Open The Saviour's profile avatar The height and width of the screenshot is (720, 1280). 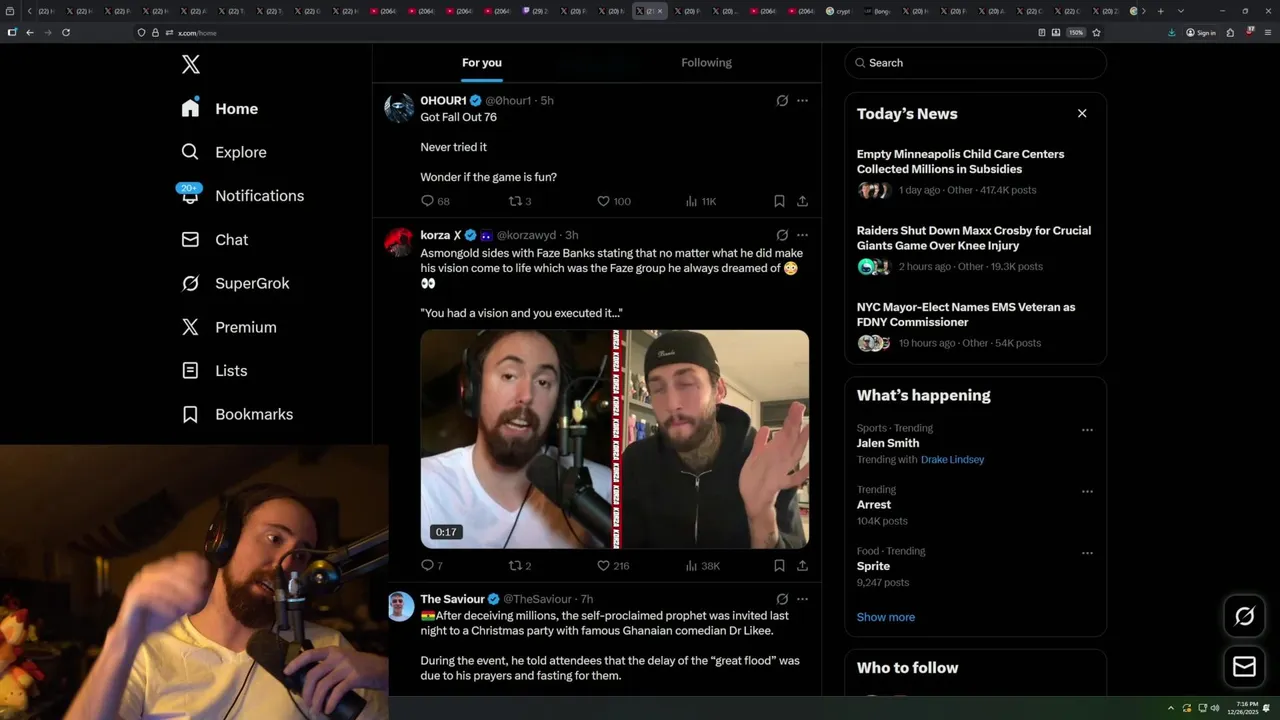(399, 606)
